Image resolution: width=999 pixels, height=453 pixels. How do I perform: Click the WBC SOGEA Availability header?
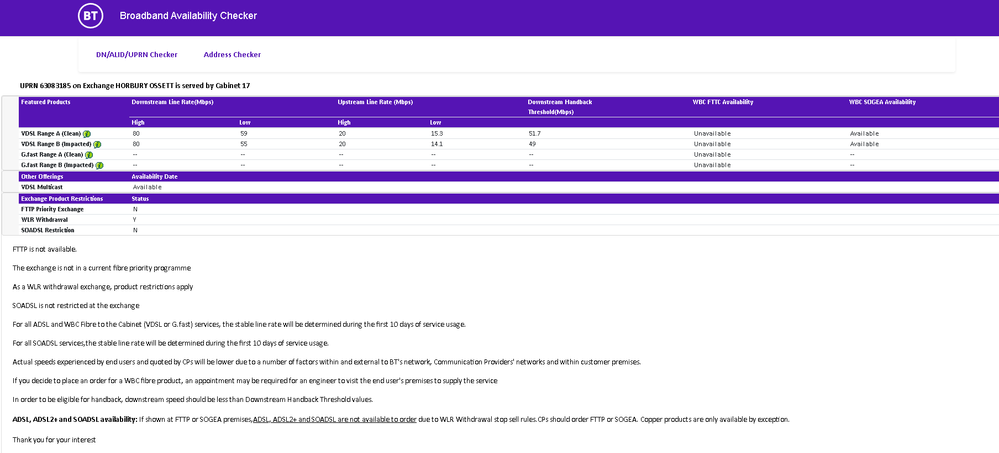pos(882,102)
